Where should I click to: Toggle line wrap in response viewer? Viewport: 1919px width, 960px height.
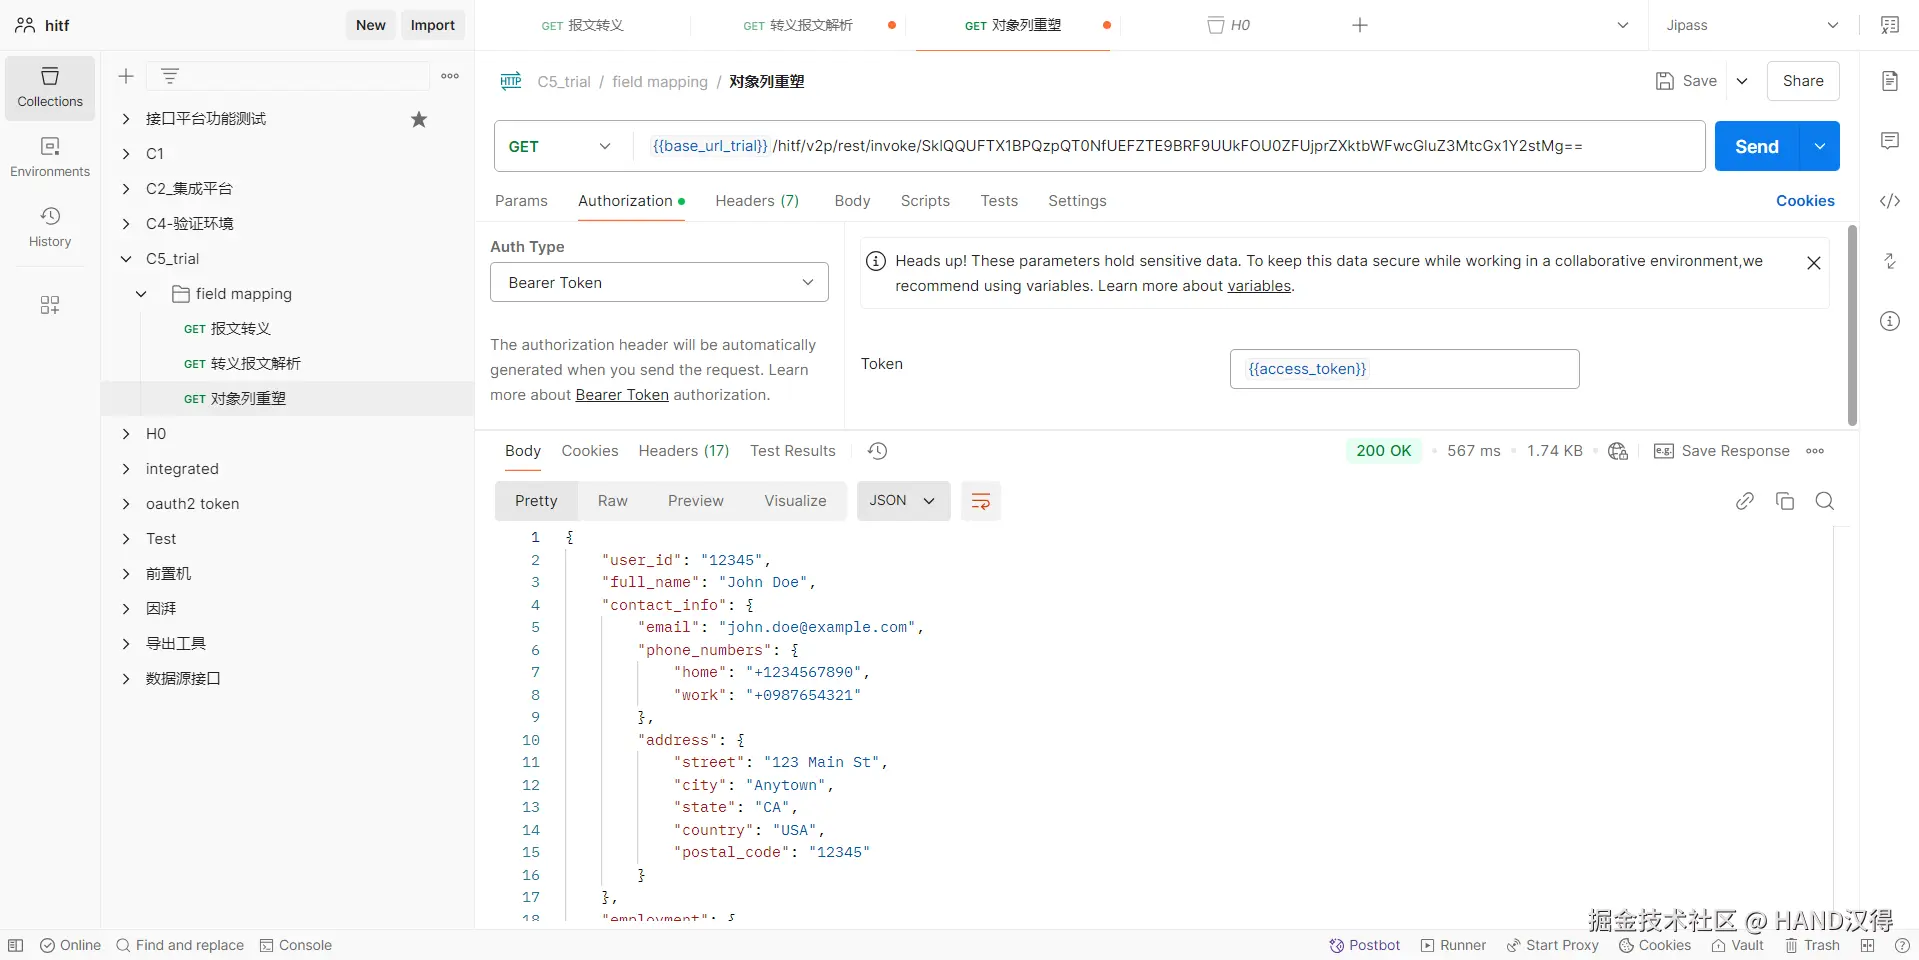[980, 501]
